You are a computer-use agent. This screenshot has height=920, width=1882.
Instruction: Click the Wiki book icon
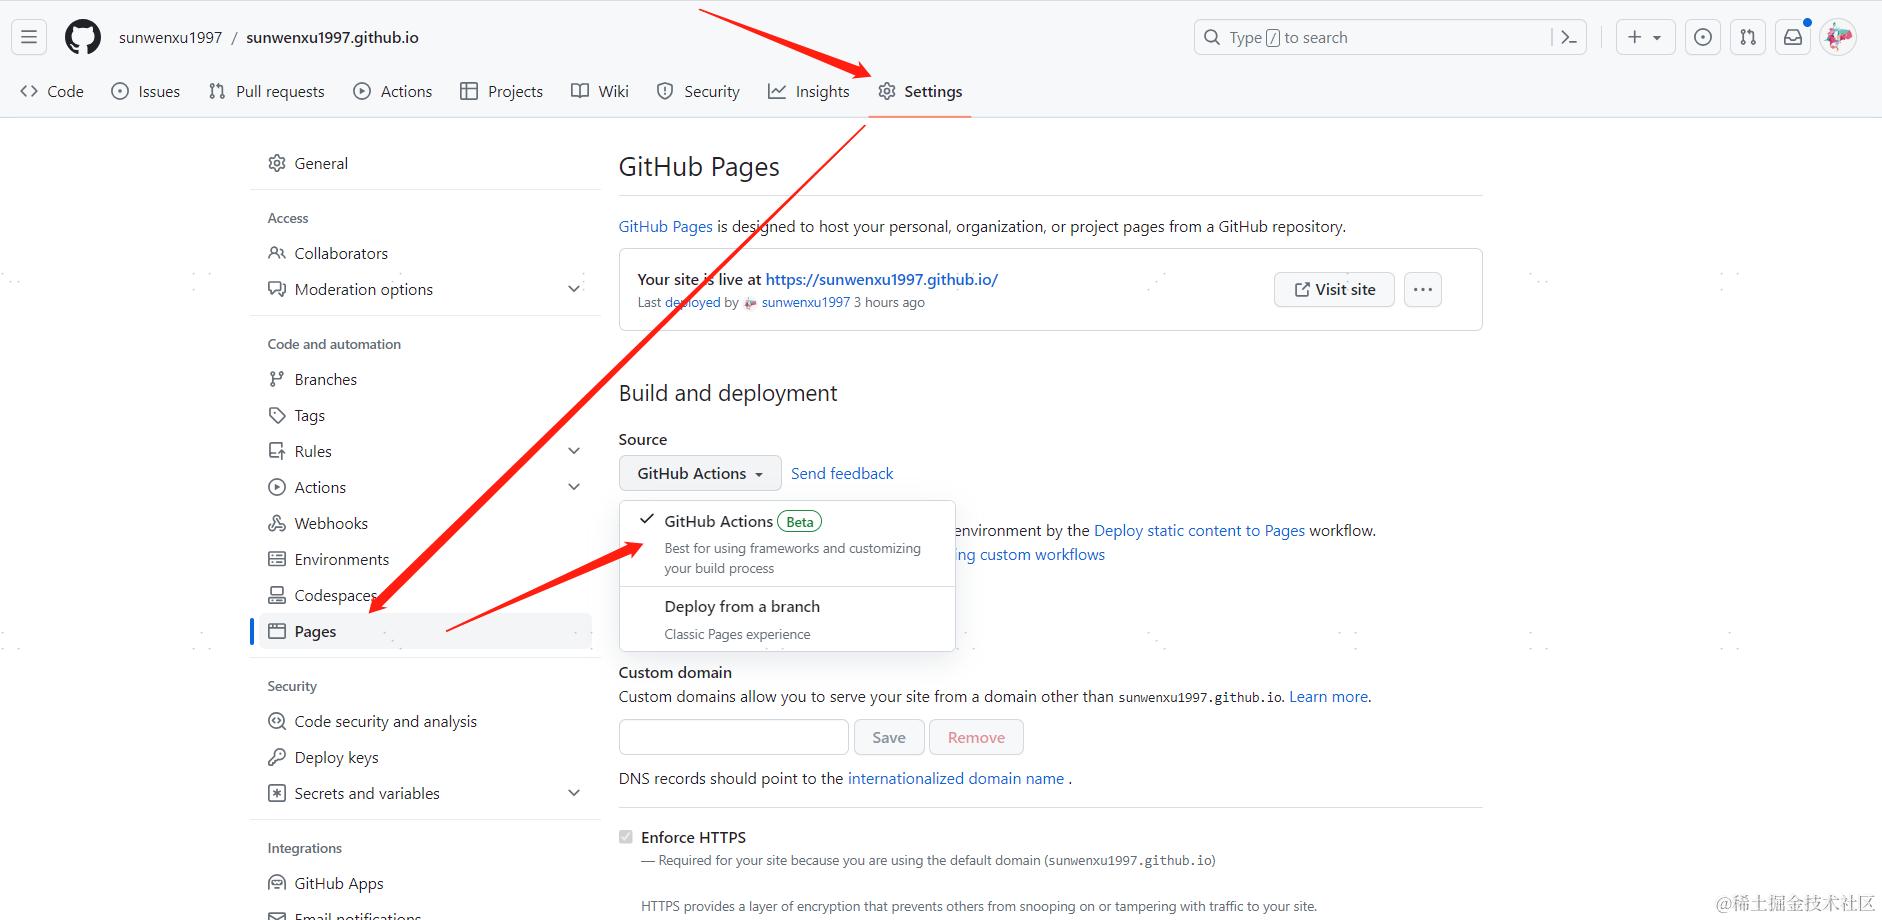pos(580,91)
